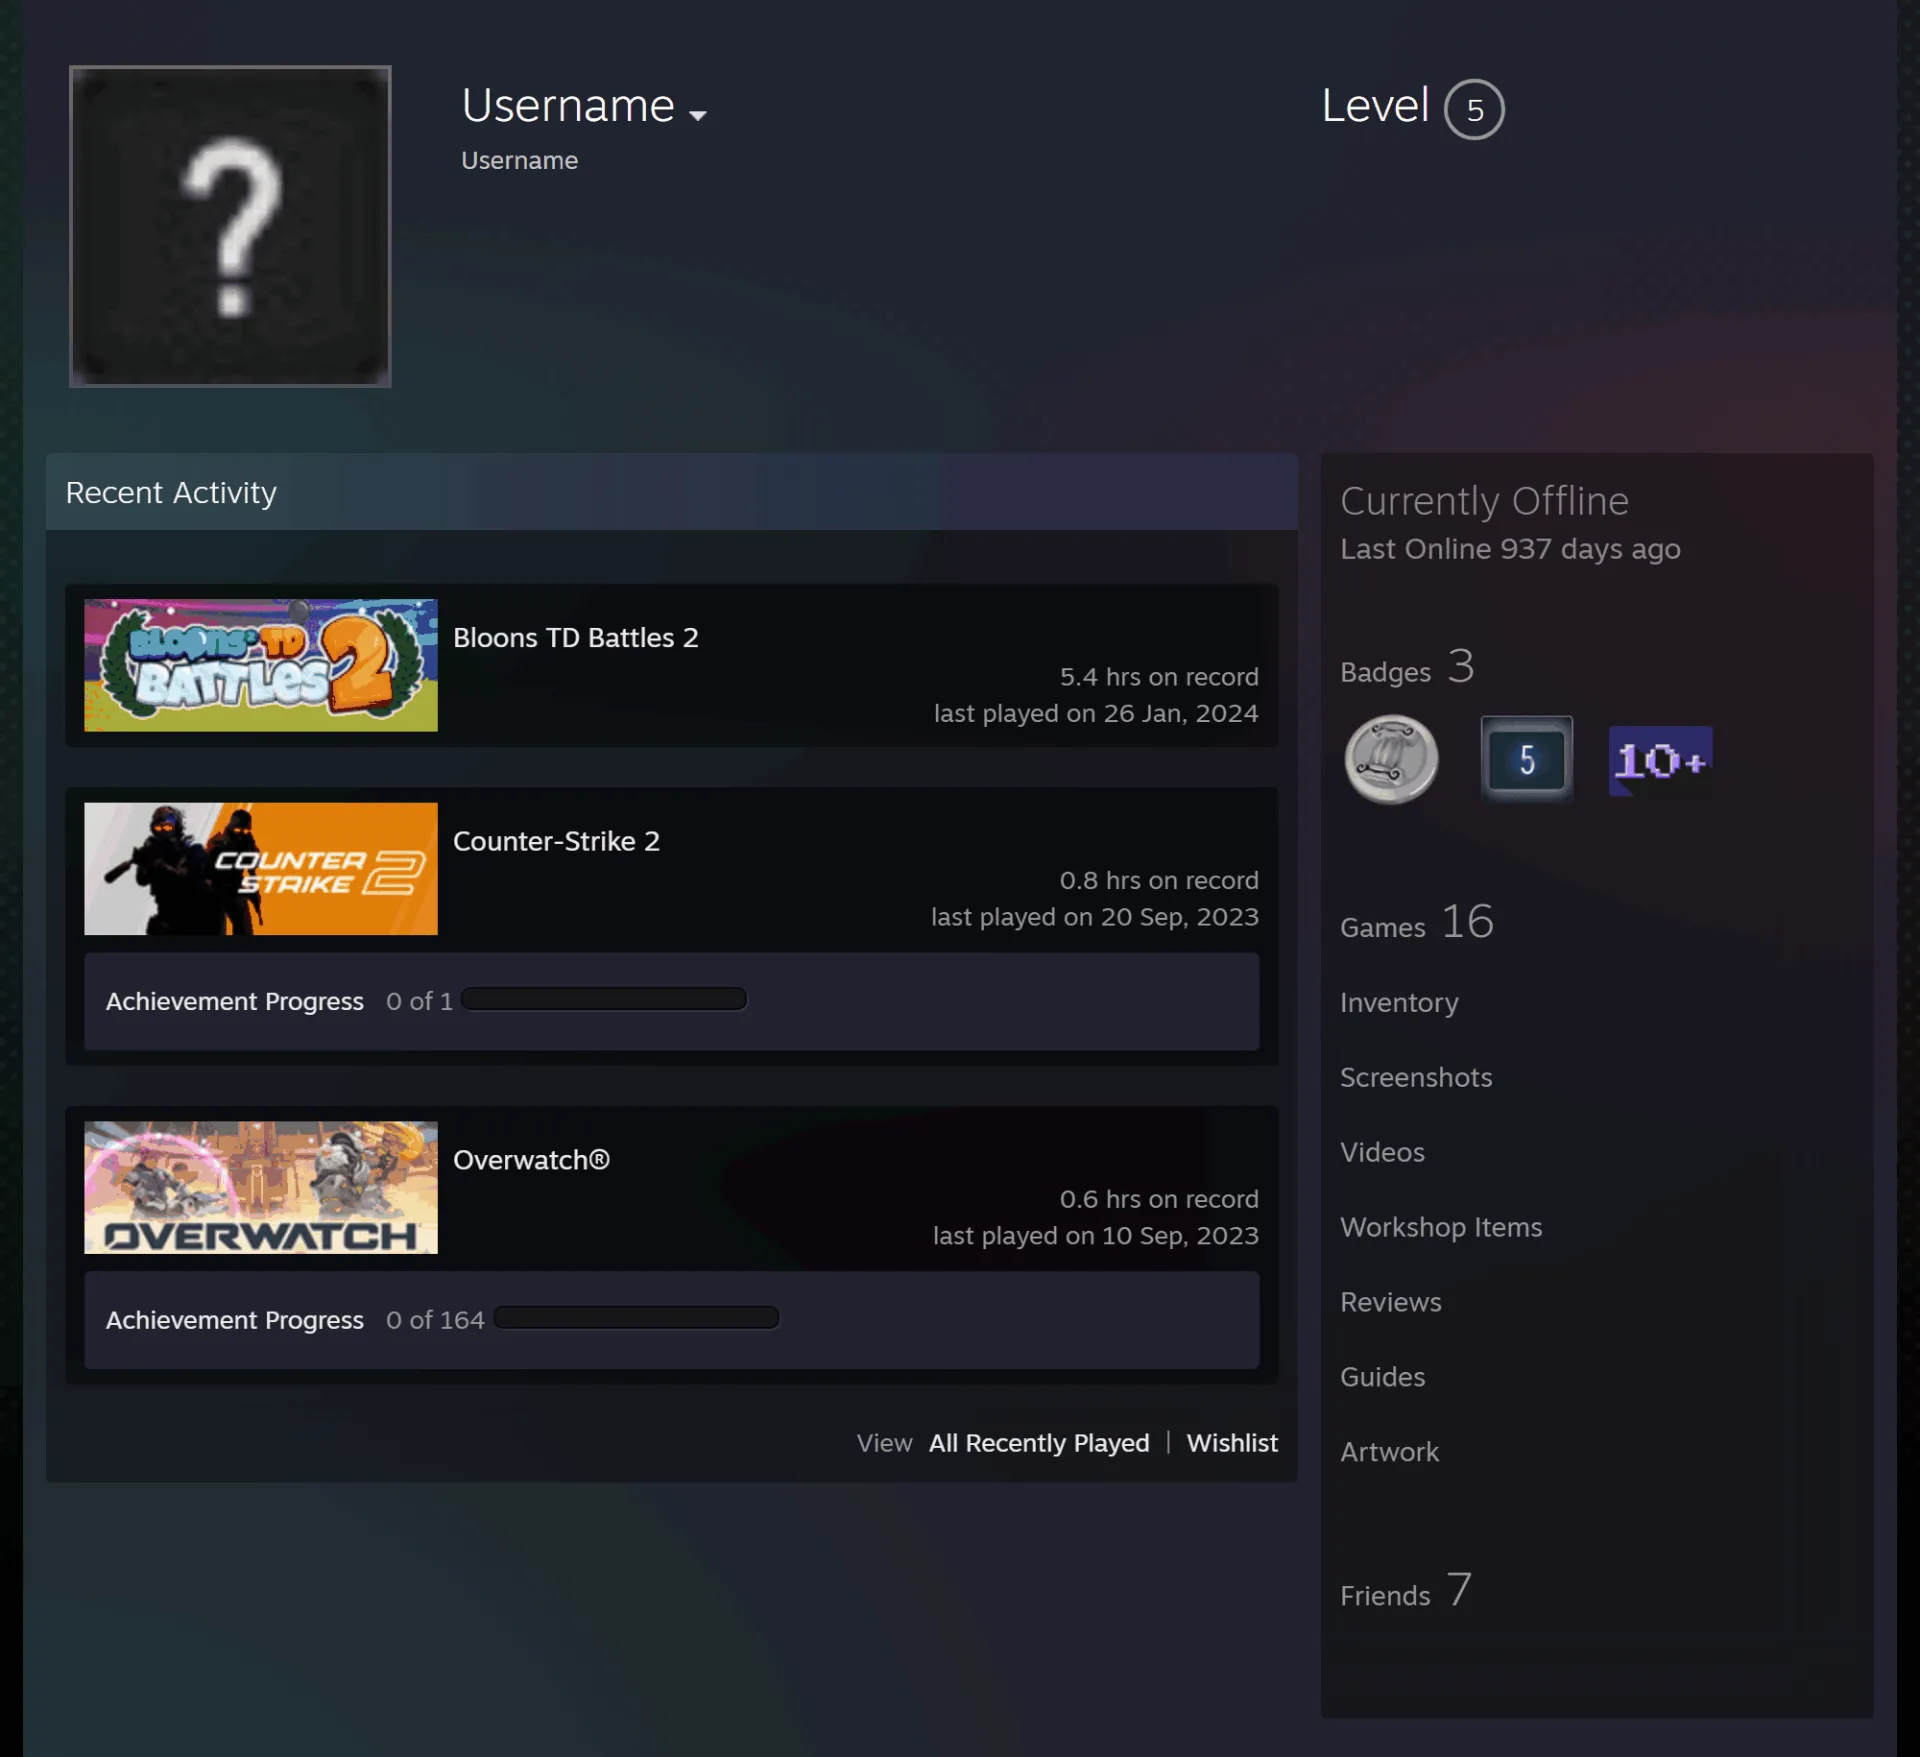Open the Bloons TD Battles 2 title link
The image size is (1920, 1757).
(576, 638)
